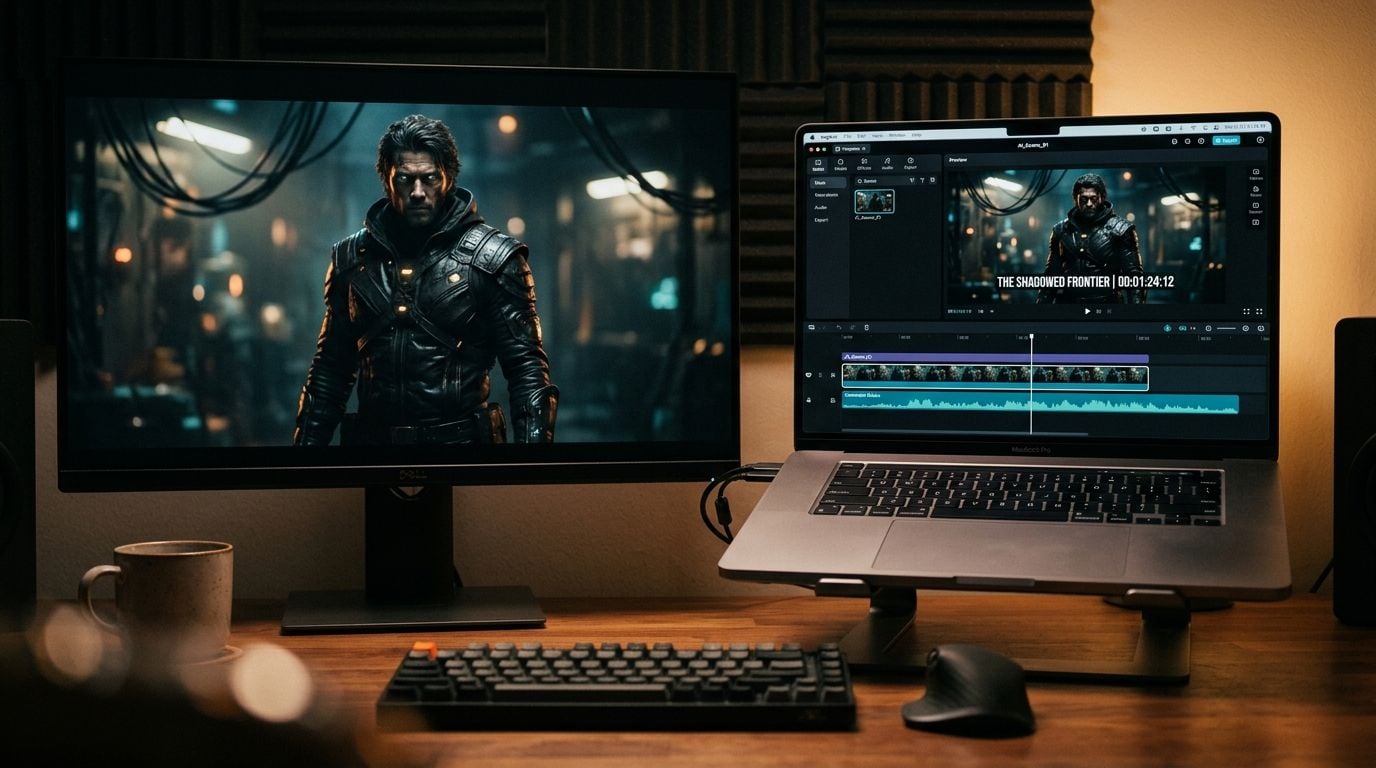
Task: Click the top icon in the right side panel
Action: click(x=1256, y=172)
